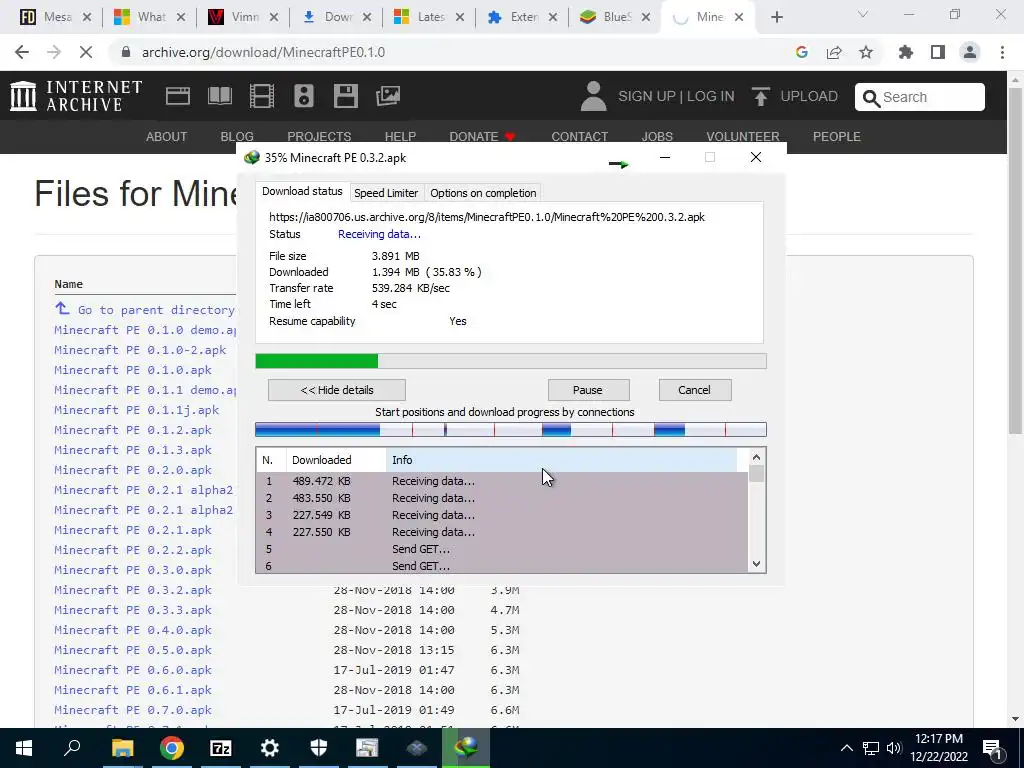
Task: Open the Internet Archive web icon
Action: [x=178, y=96]
